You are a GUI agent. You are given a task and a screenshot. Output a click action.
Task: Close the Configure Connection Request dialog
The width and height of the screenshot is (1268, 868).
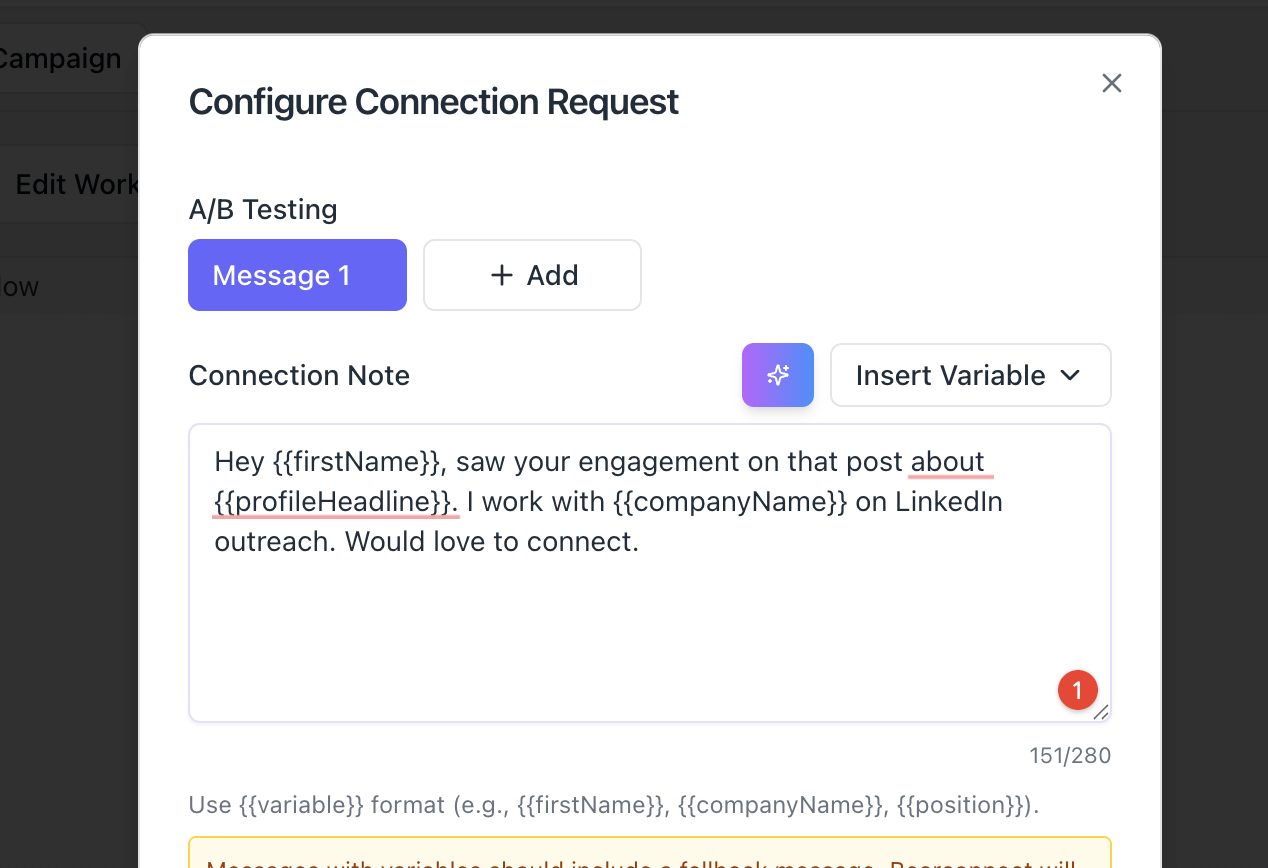click(1111, 83)
